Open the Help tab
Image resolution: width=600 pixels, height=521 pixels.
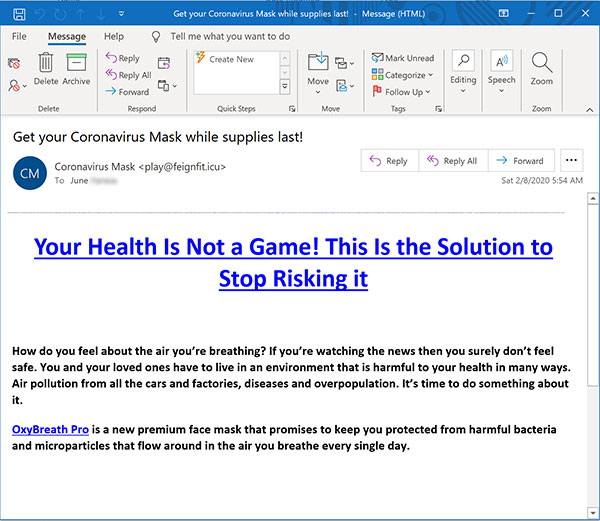pos(114,36)
